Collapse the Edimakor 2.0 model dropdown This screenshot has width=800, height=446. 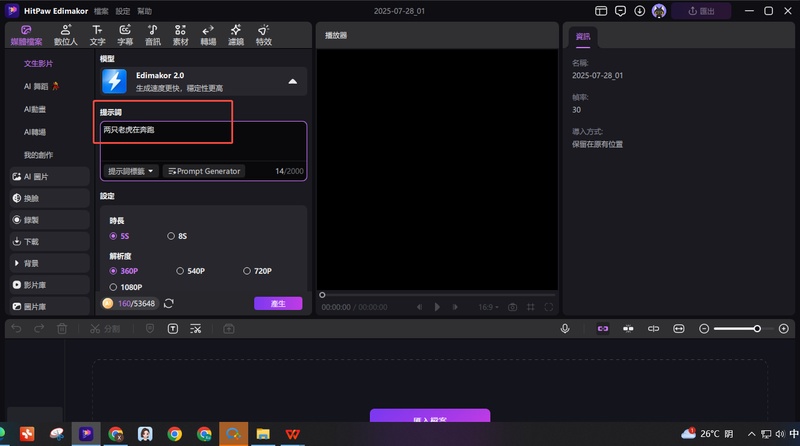tap(292, 81)
